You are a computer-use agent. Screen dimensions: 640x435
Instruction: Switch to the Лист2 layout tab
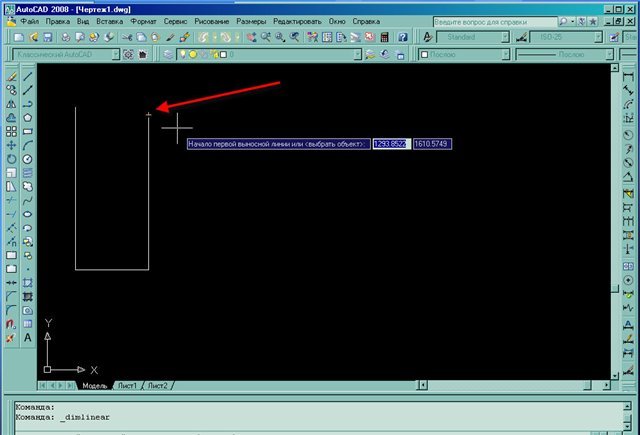click(x=157, y=385)
